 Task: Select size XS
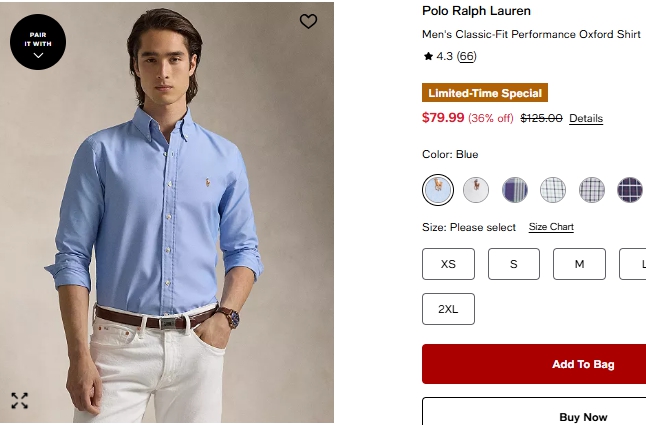click(448, 264)
